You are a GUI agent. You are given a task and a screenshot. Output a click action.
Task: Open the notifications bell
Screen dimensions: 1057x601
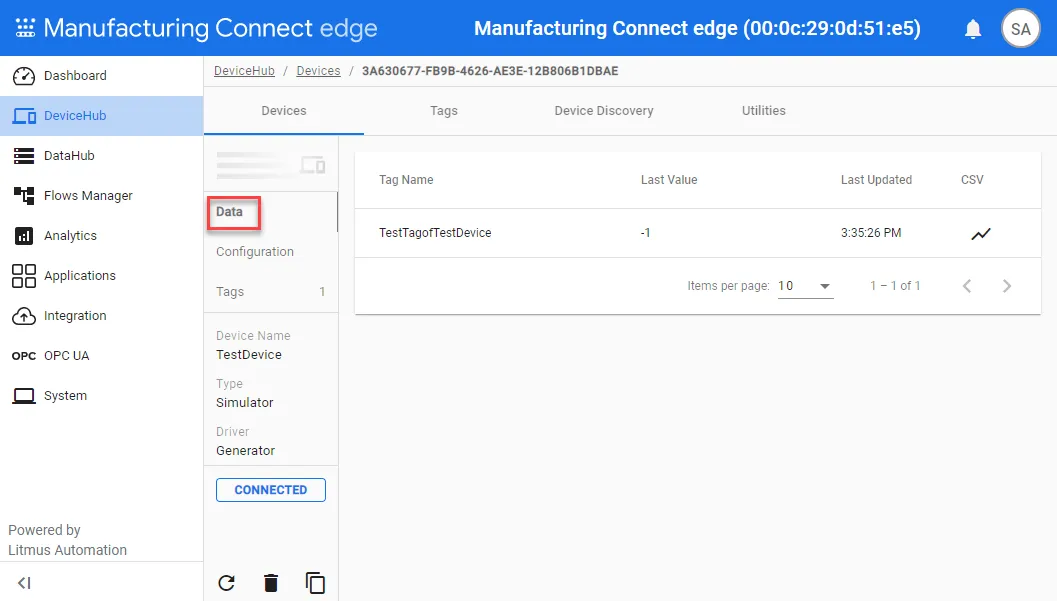(973, 28)
